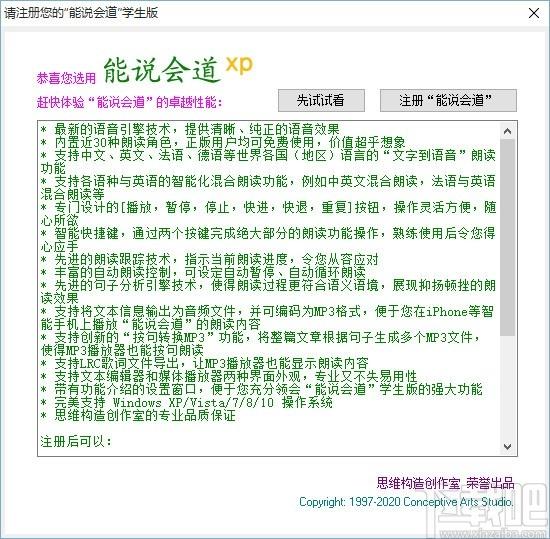Viewport: 550px width, 539px height.
Task: Click the line about 支持LRC歌词文件导出
Action: click(x=204, y=363)
